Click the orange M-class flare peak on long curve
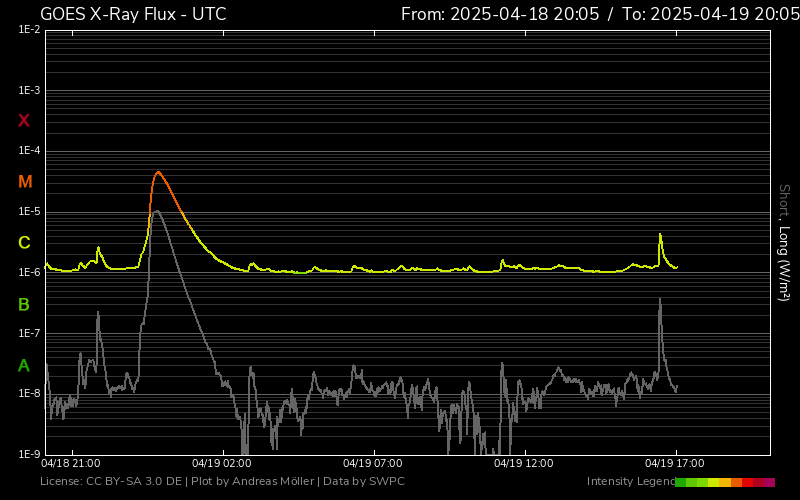The height and width of the screenshot is (500, 800). 158,172
